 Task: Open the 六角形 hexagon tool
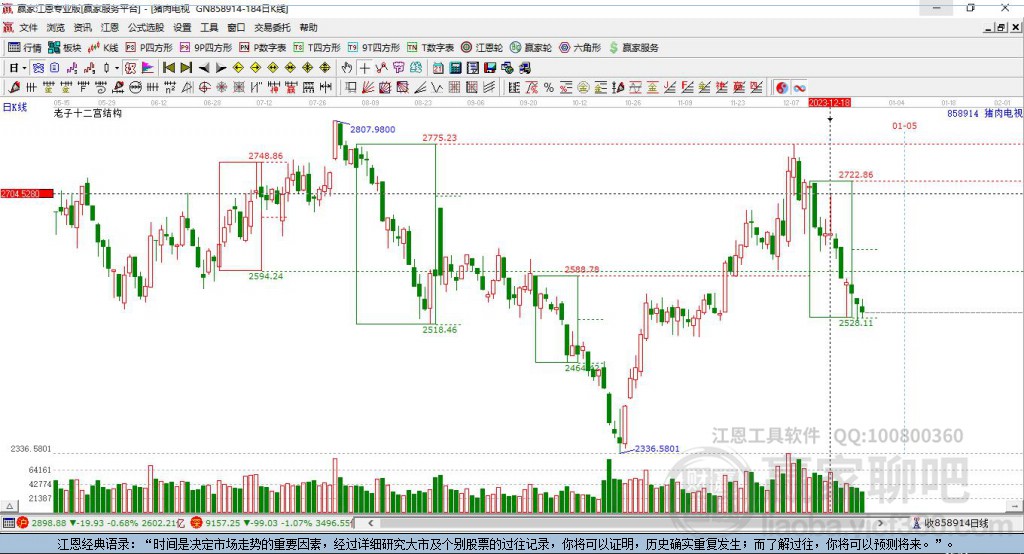click(x=580, y=48)
